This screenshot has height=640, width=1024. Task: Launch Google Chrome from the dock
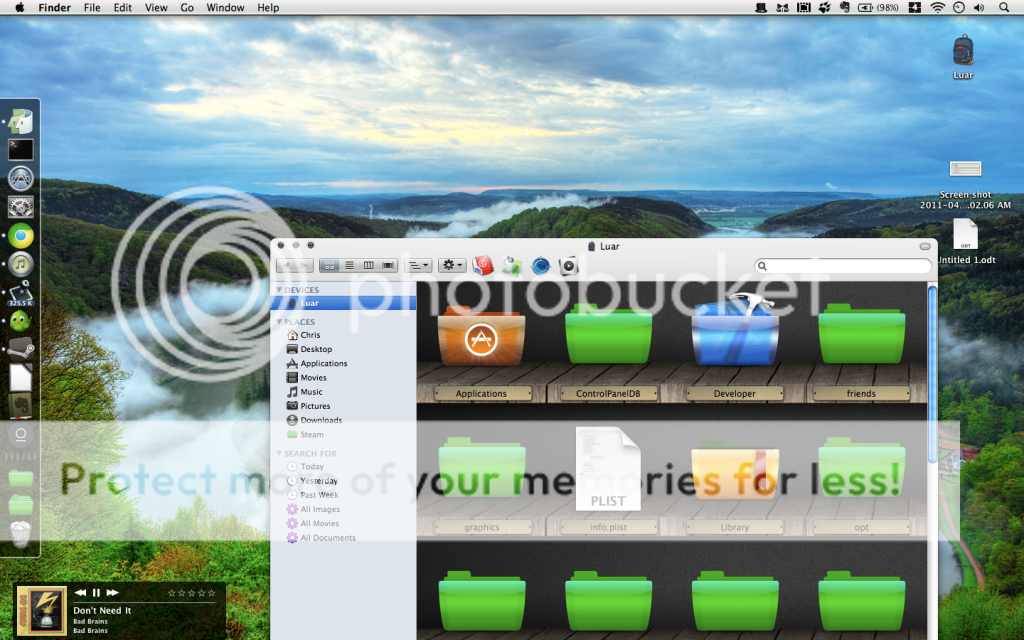21,236
